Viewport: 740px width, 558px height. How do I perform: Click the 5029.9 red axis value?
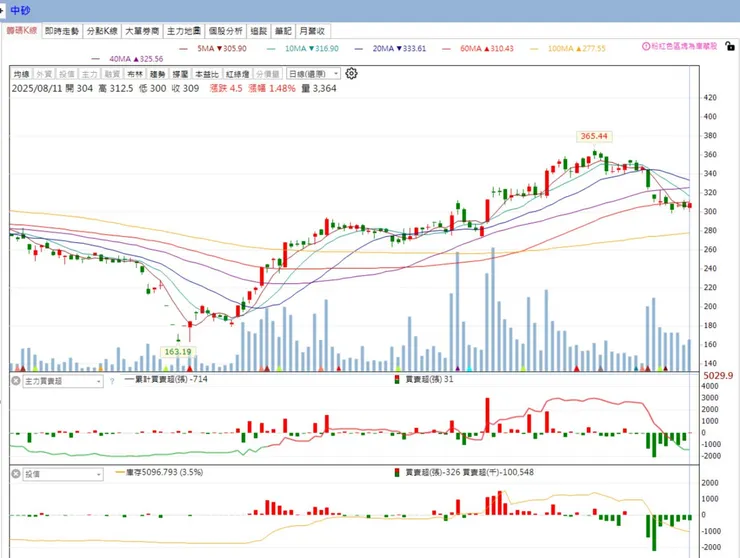coord(718,376)
